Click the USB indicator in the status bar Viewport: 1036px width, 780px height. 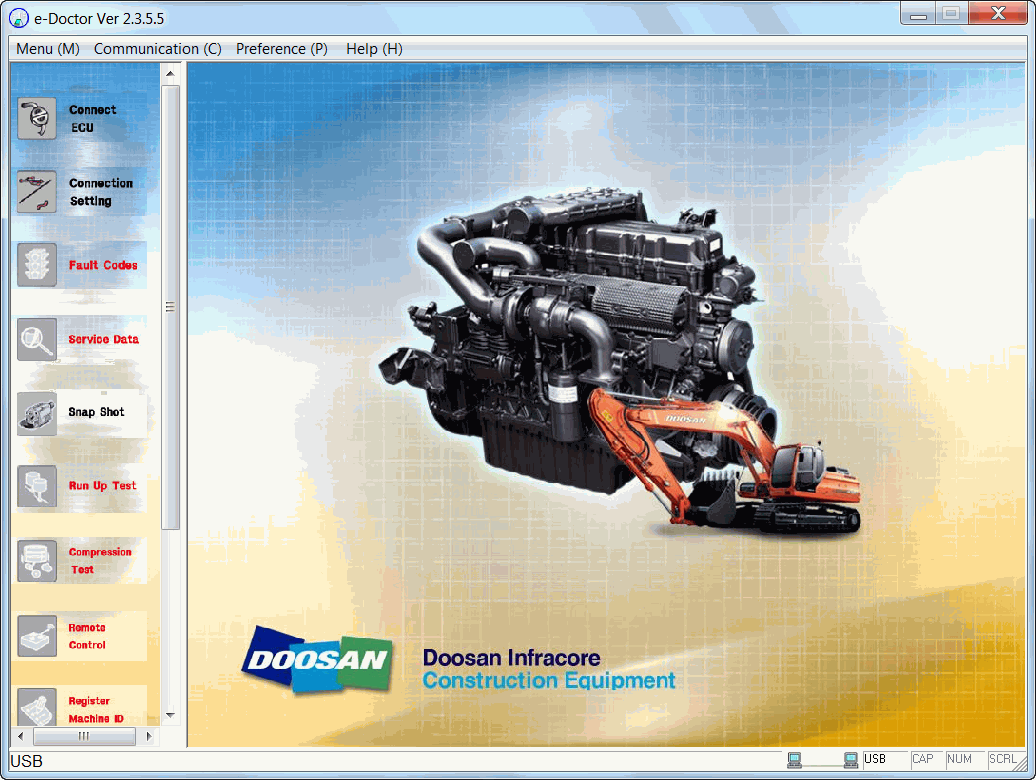pos(875,760)
